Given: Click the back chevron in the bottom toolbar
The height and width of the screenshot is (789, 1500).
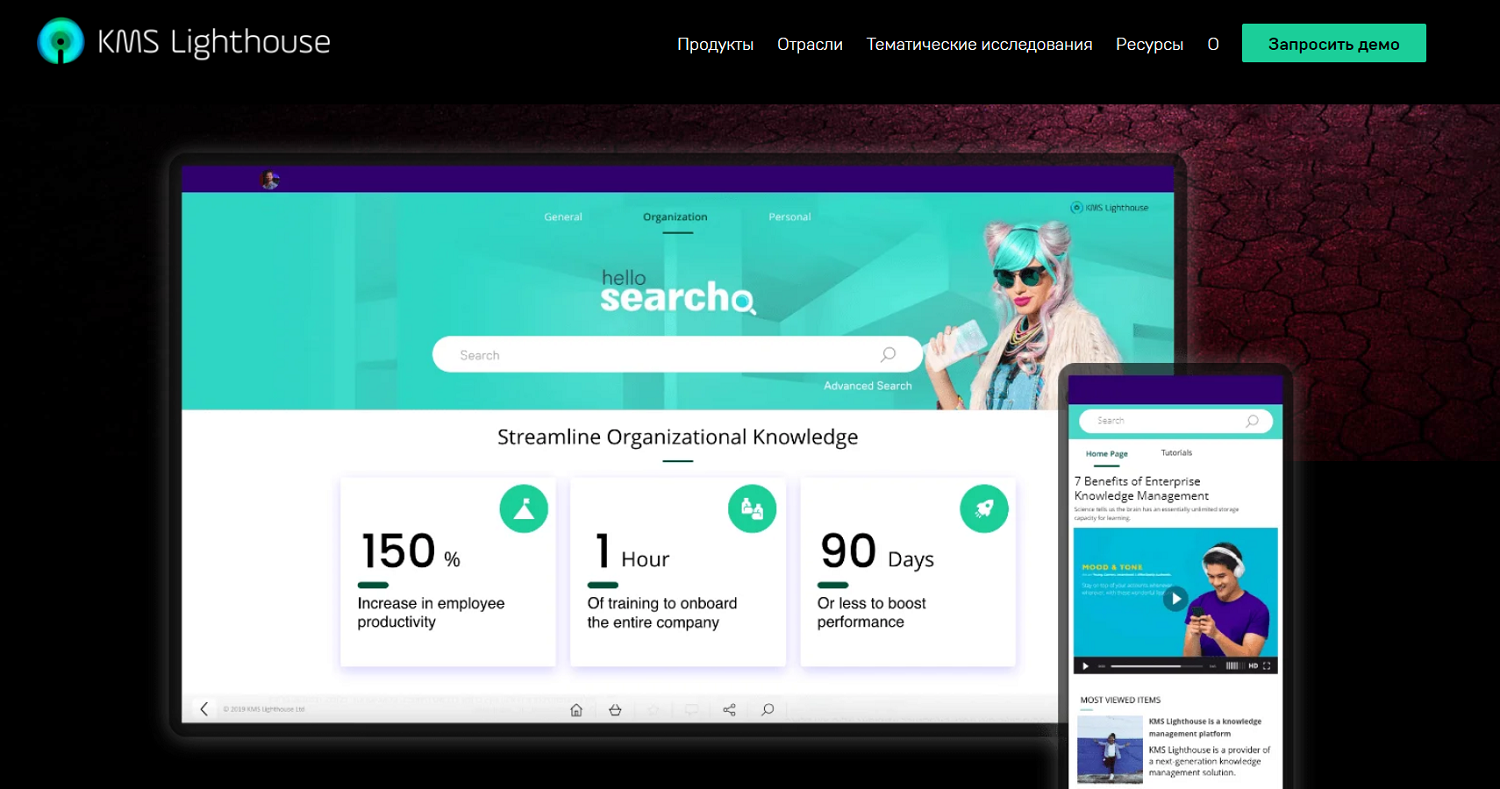Looking at the screenshot, I should click(204, 709).
